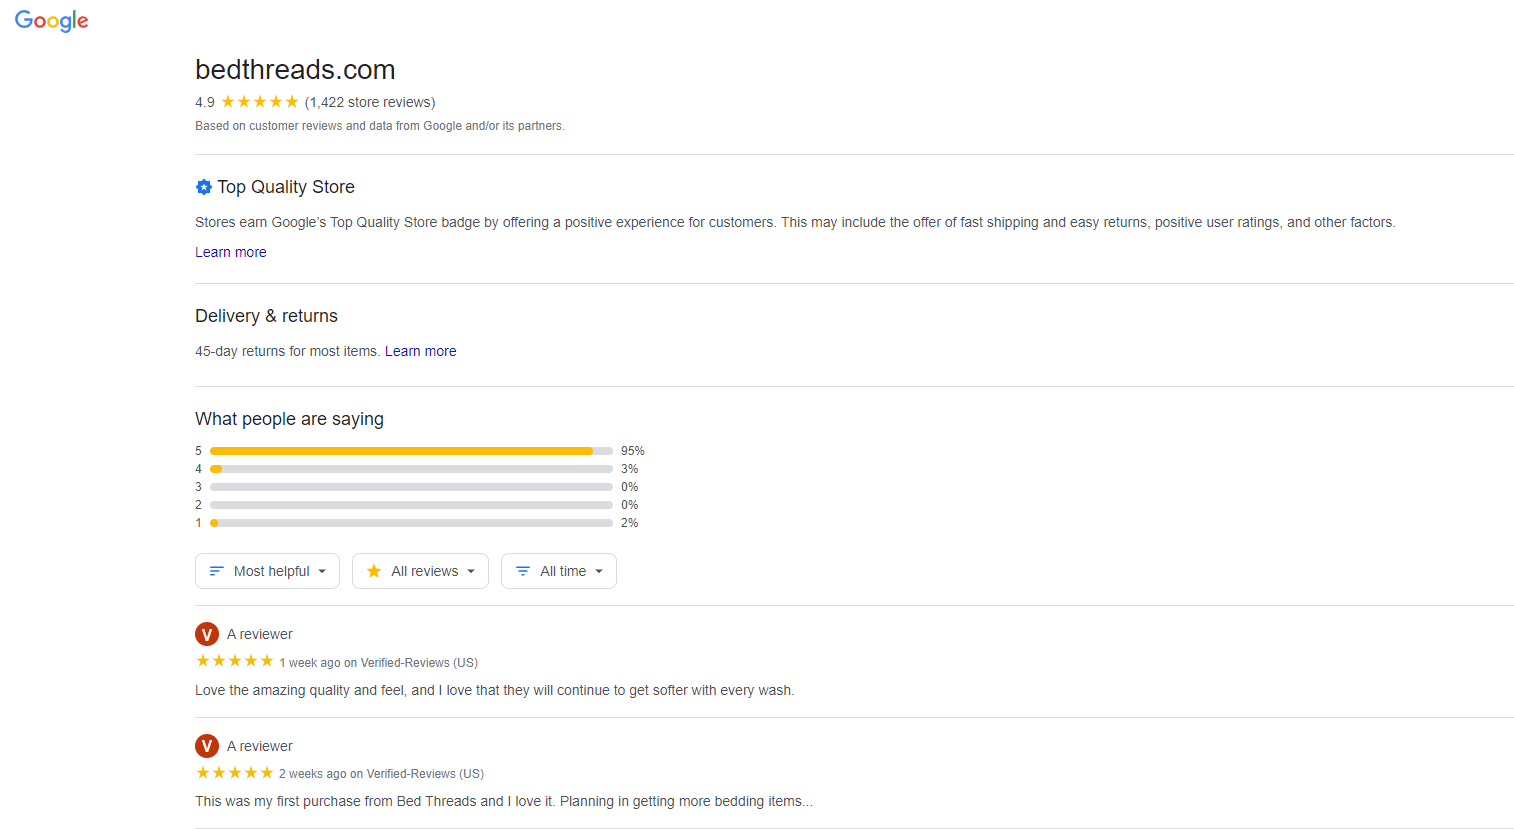Click the star icon in All reviews filter
The width and height of the screenshot is (1514, 829).
point(374,571)
